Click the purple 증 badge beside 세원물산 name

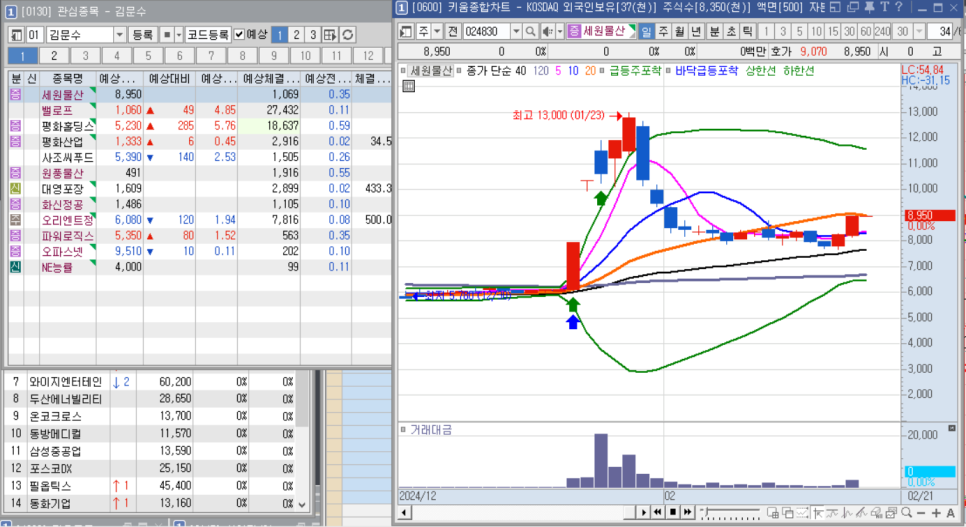(x=574, y=31)
